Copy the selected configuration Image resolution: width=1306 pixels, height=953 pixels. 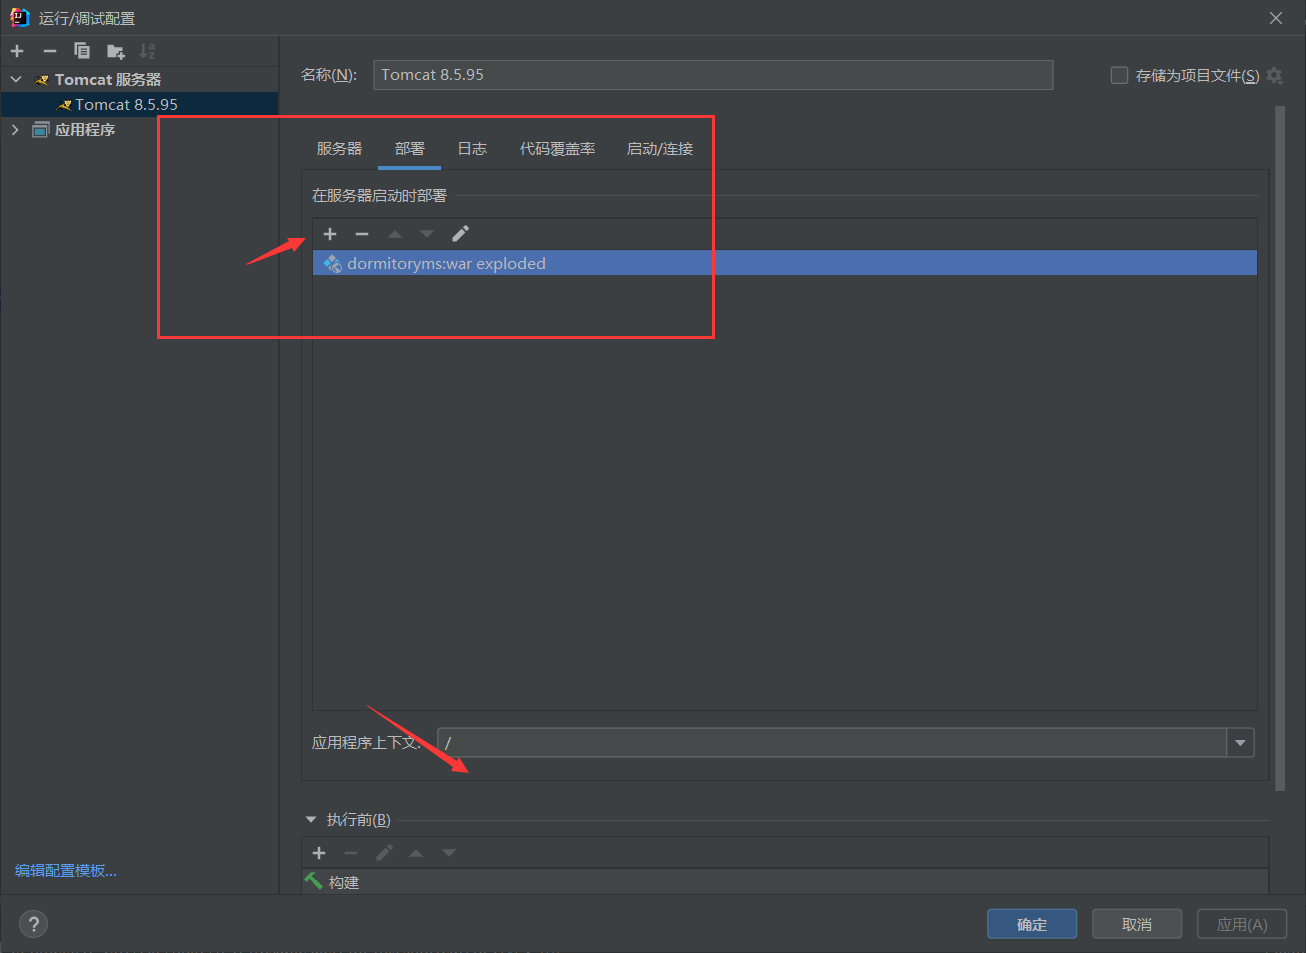click(82, 51)
